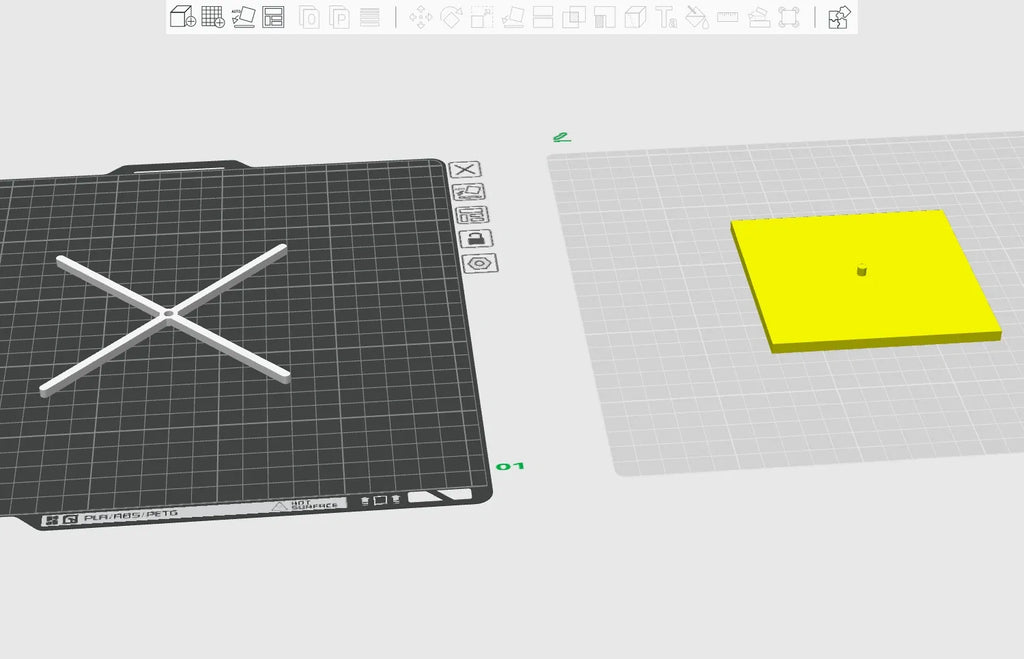Activate the Lay on Face tool
1024x659 pixels.
513,17
